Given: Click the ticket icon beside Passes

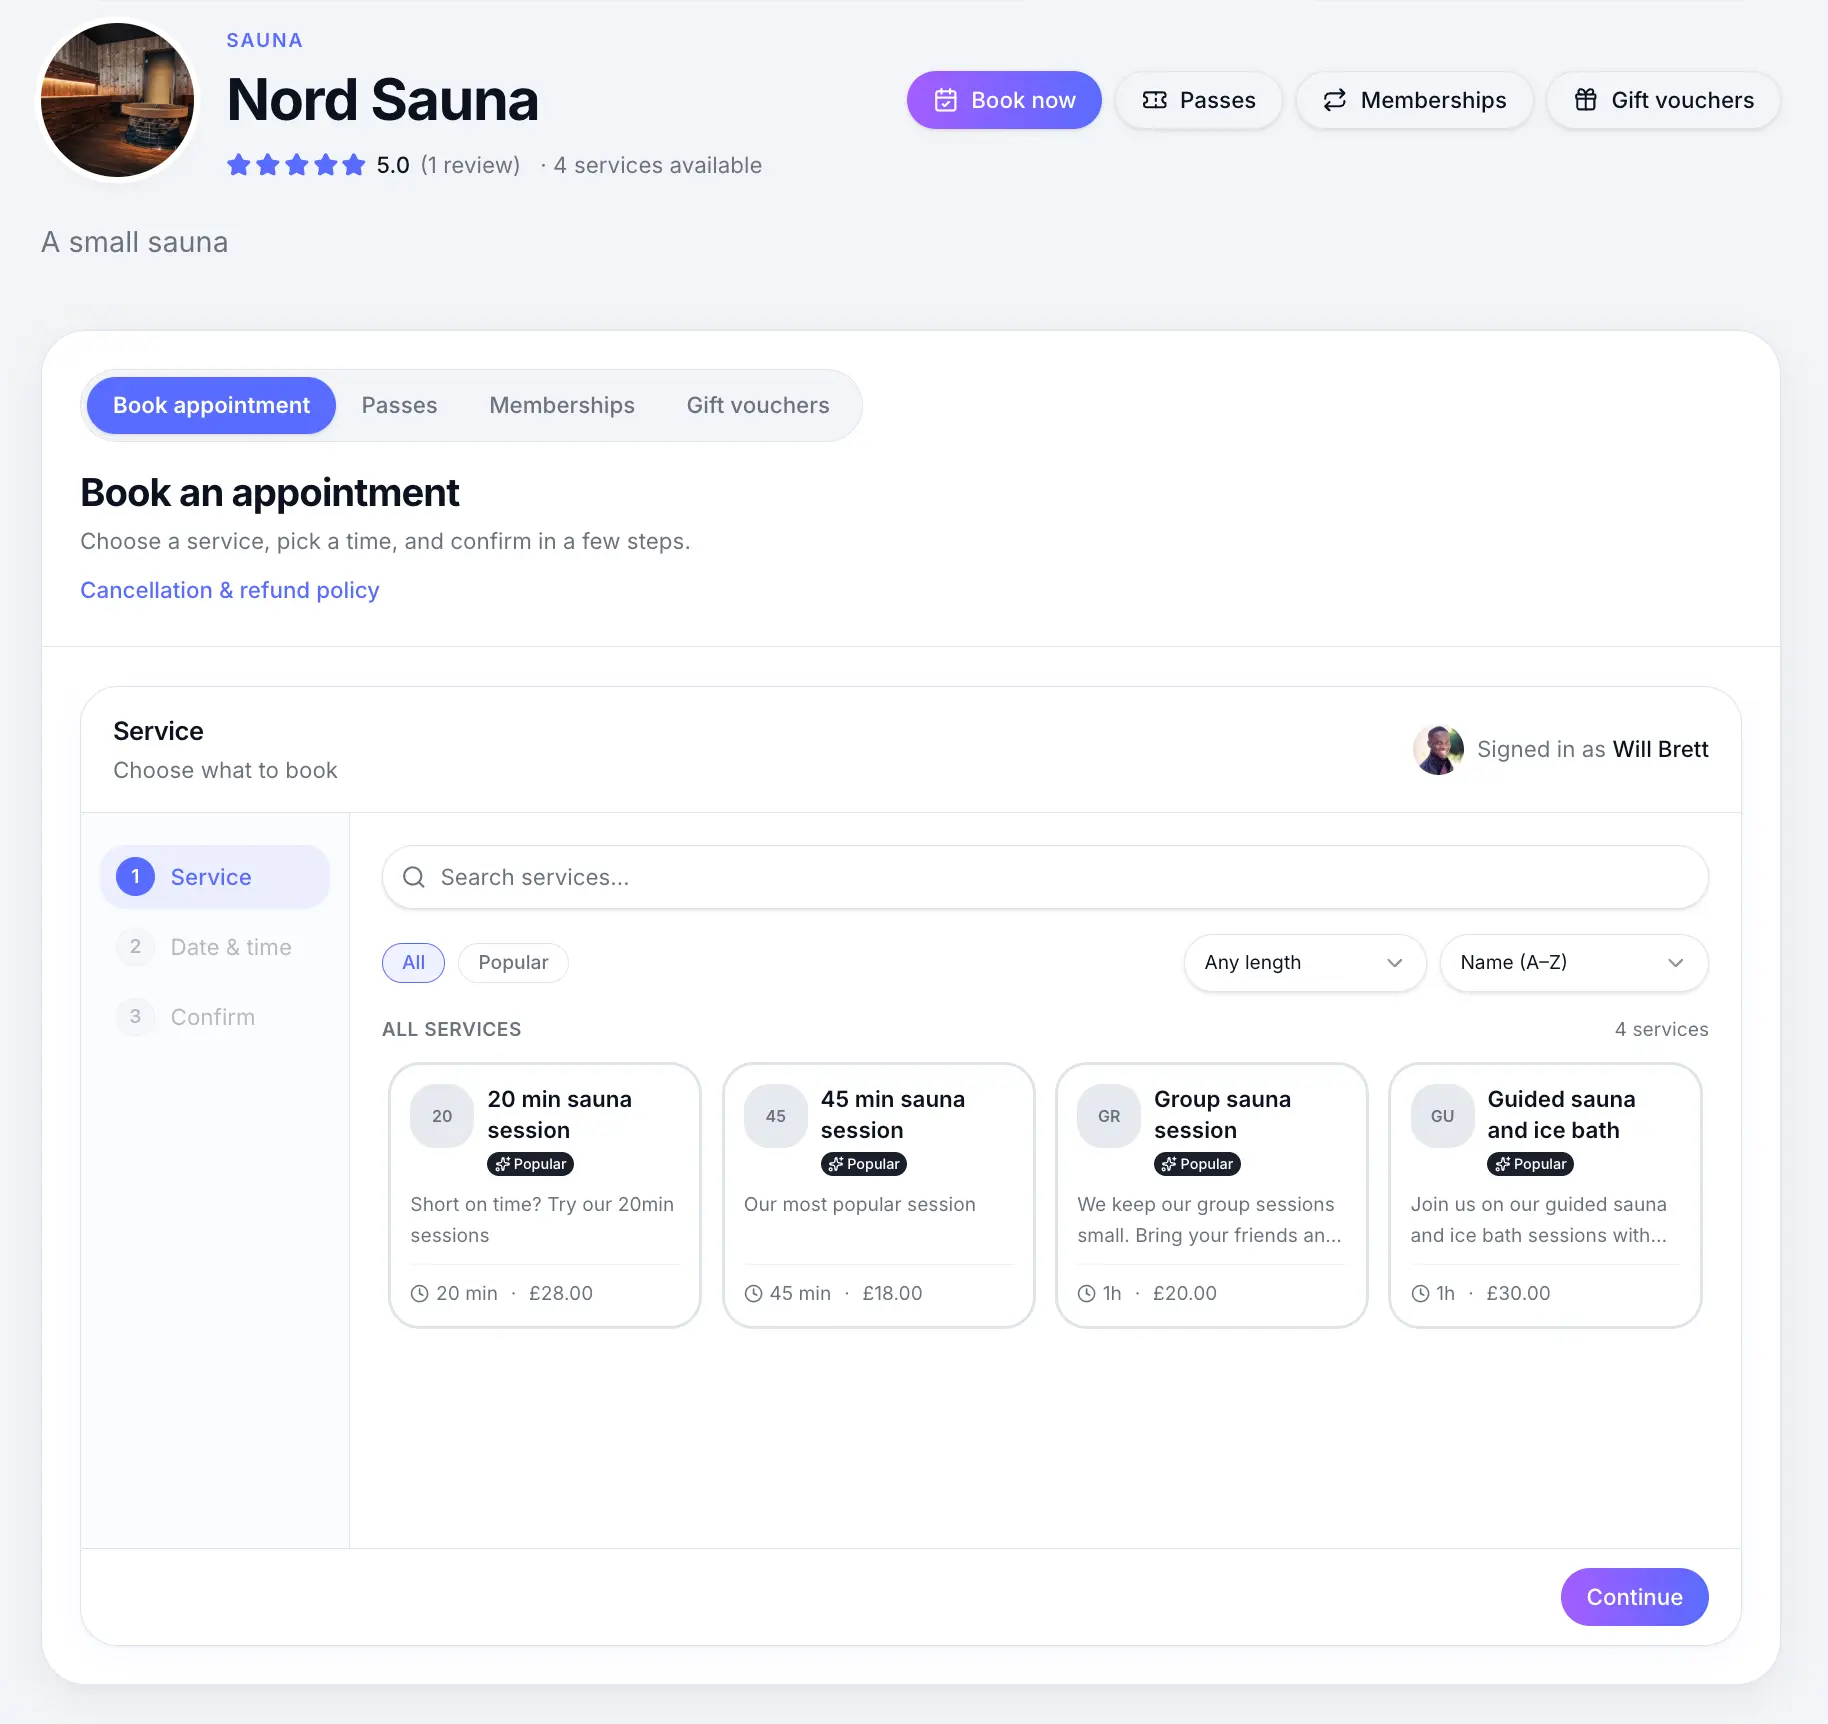Looking at the screenshot, I should (1154, 100).
